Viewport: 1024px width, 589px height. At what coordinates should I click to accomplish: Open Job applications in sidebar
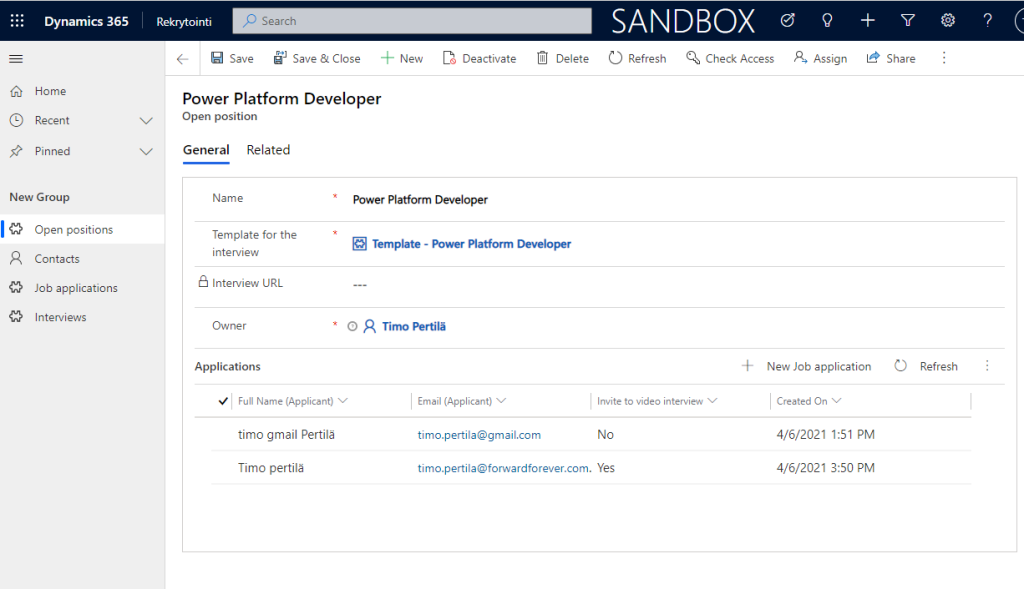(x=76, y=288)
